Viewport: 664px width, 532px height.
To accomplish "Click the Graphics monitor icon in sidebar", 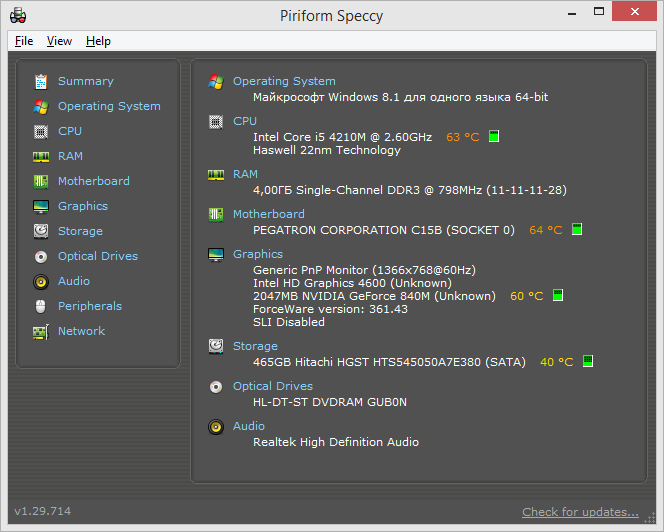I will (x=41, y=206).
